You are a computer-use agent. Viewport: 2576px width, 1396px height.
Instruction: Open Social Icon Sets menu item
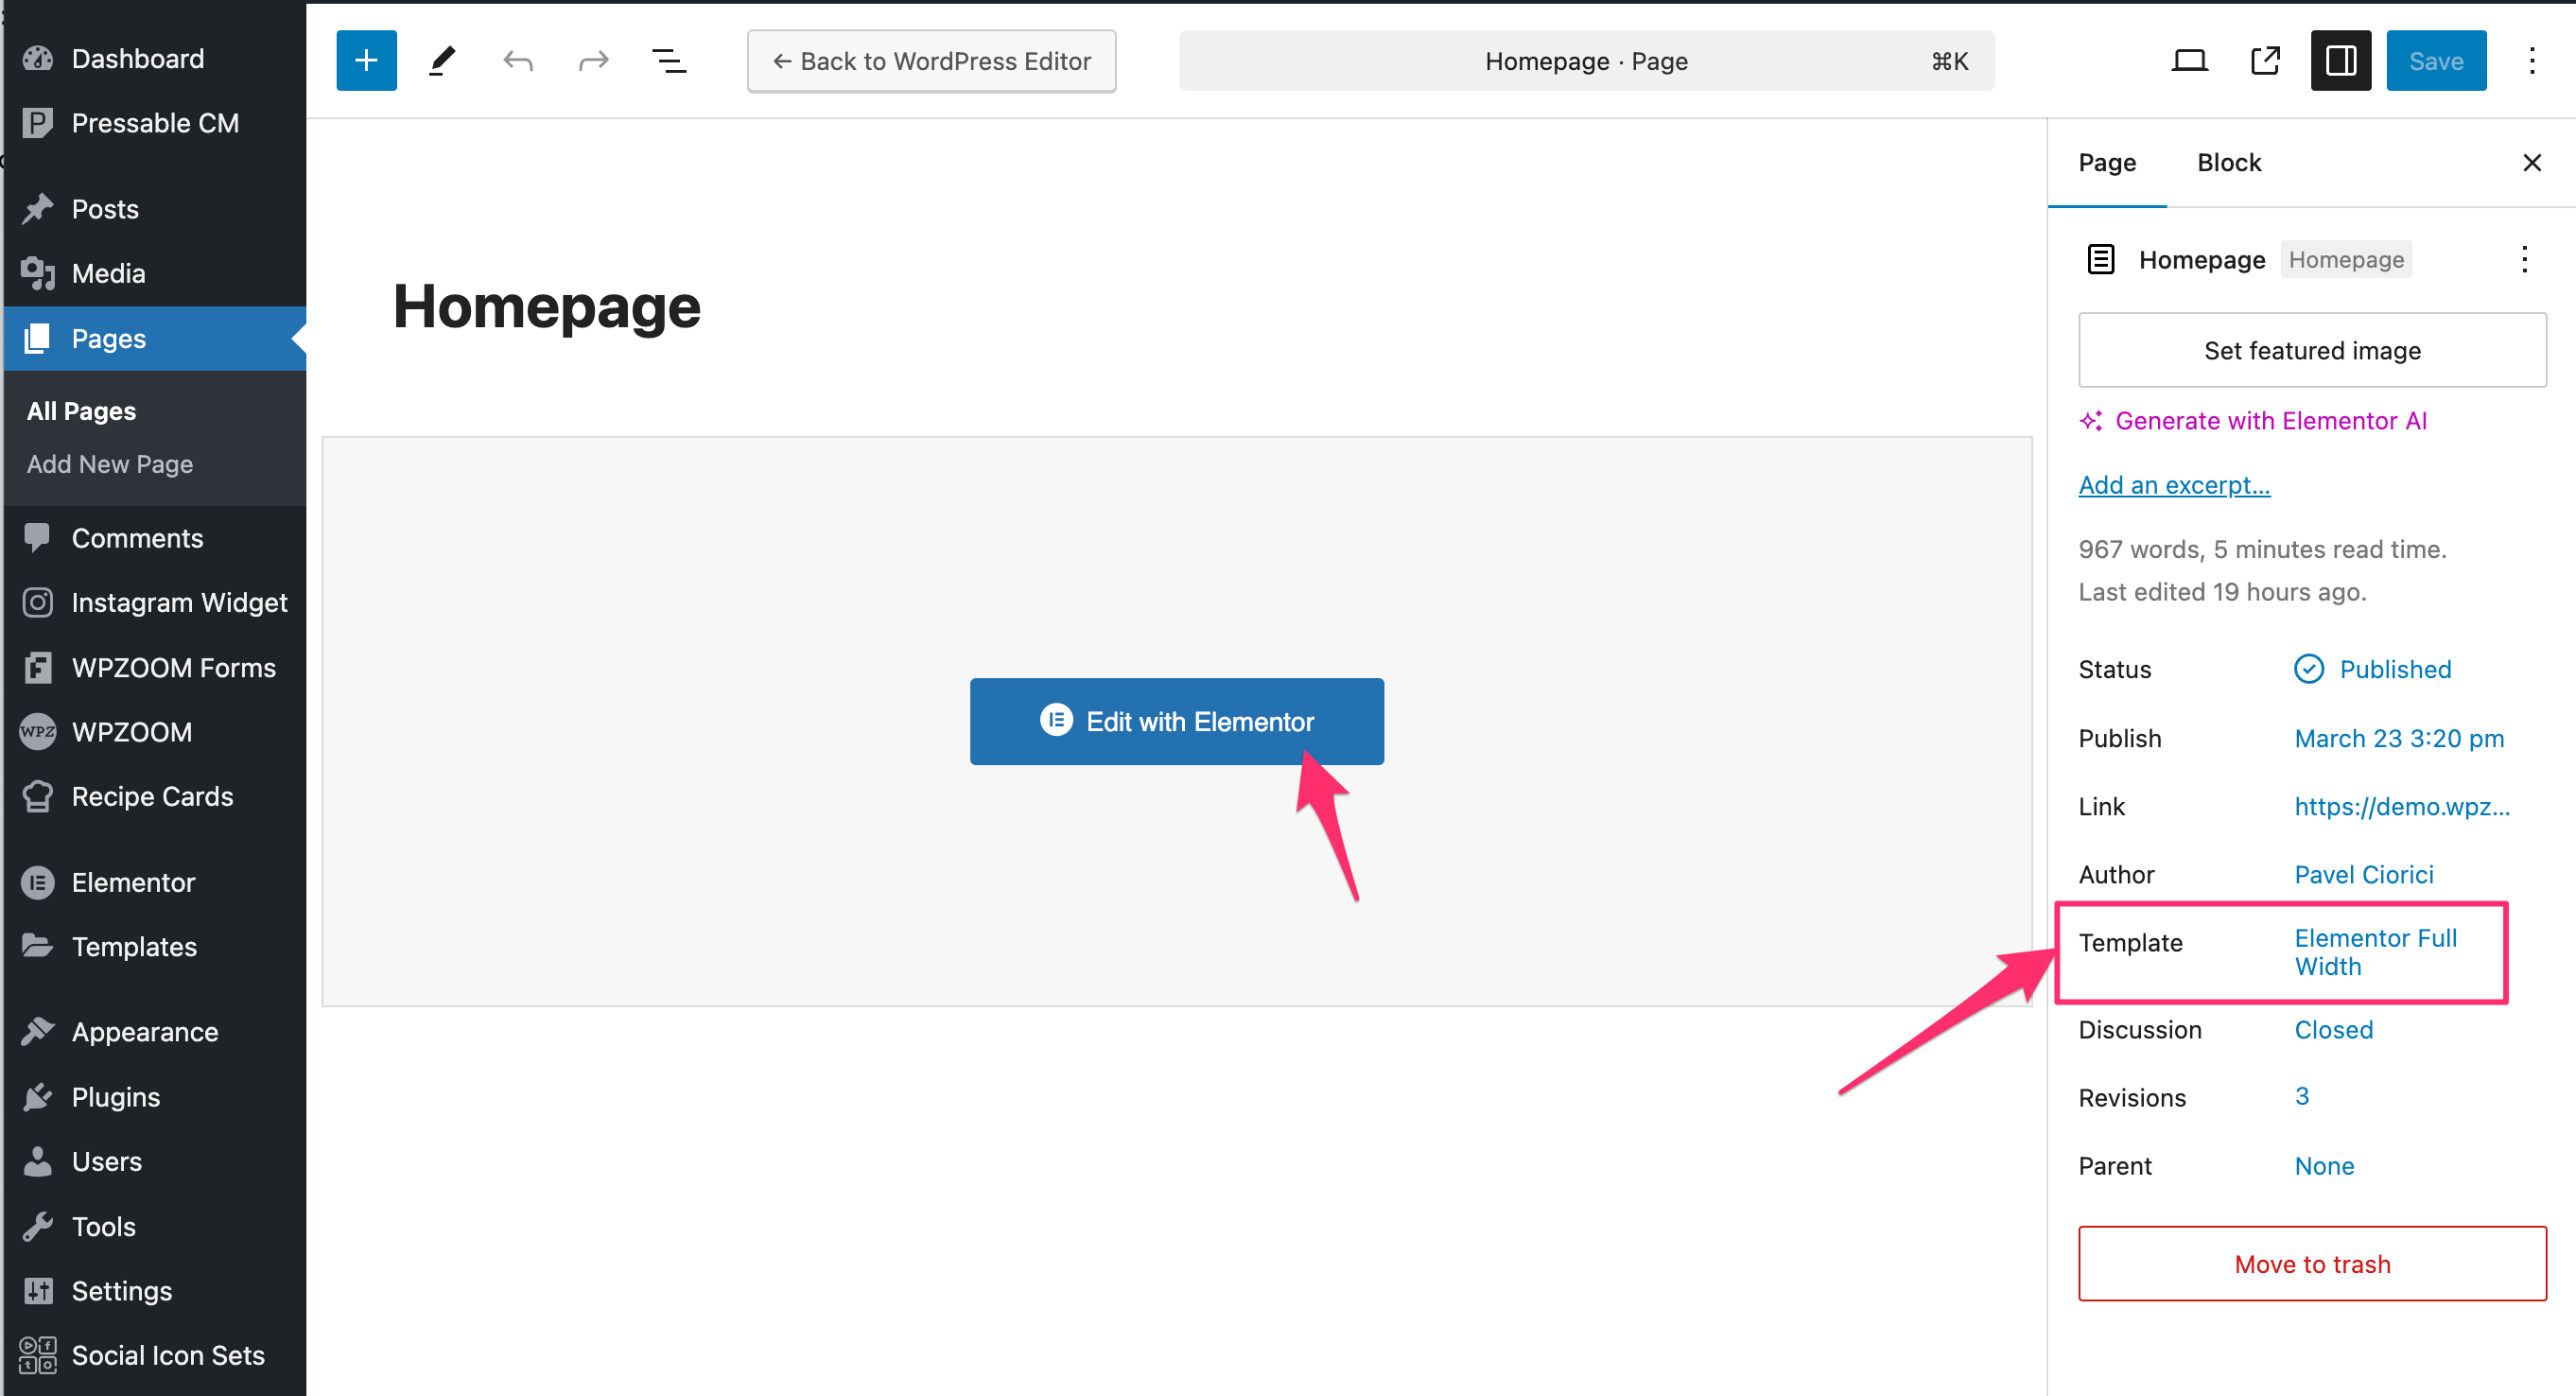click(155, 1355)
